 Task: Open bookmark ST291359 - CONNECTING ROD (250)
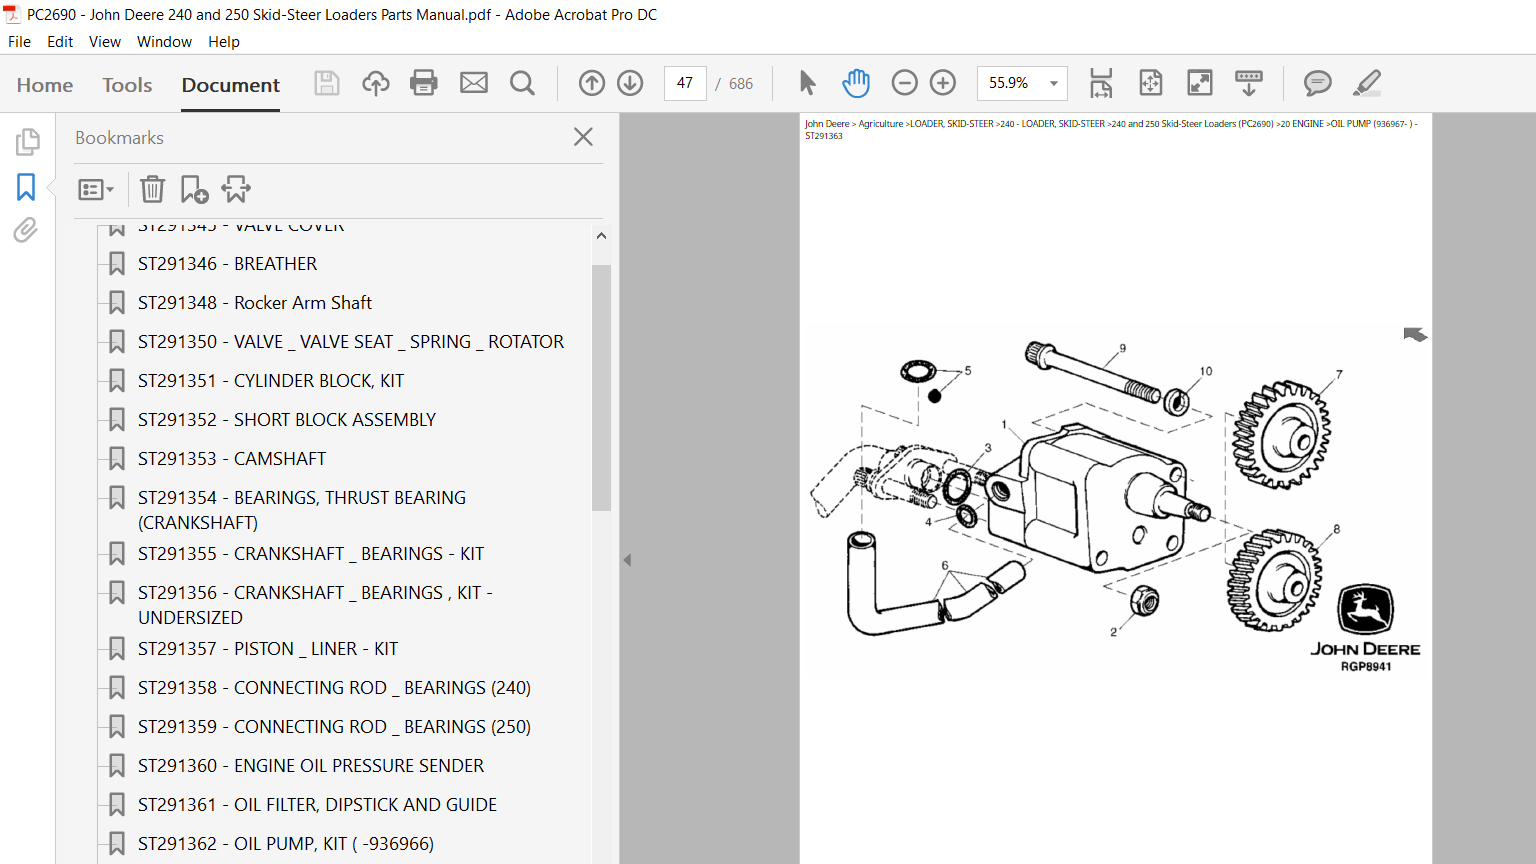point(334,726)
